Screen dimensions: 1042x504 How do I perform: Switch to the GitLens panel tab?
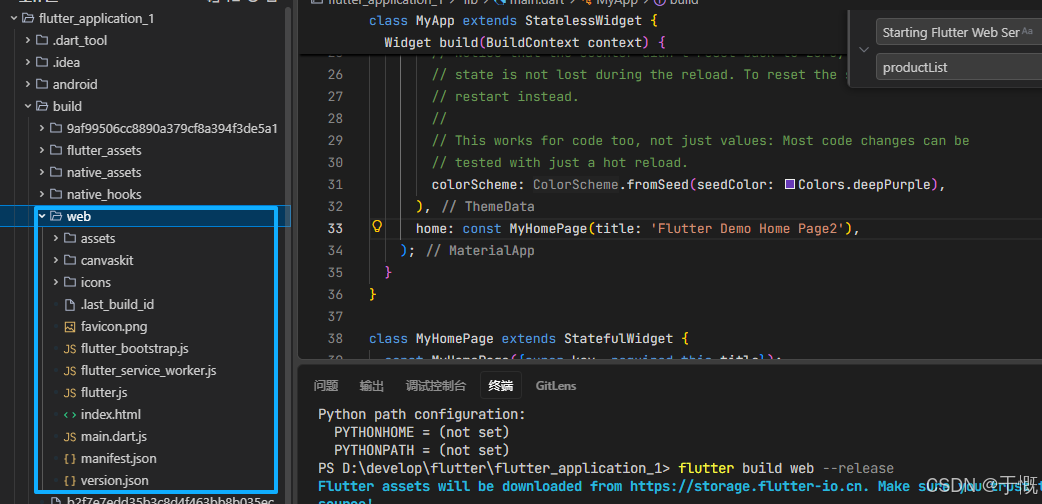556,386
